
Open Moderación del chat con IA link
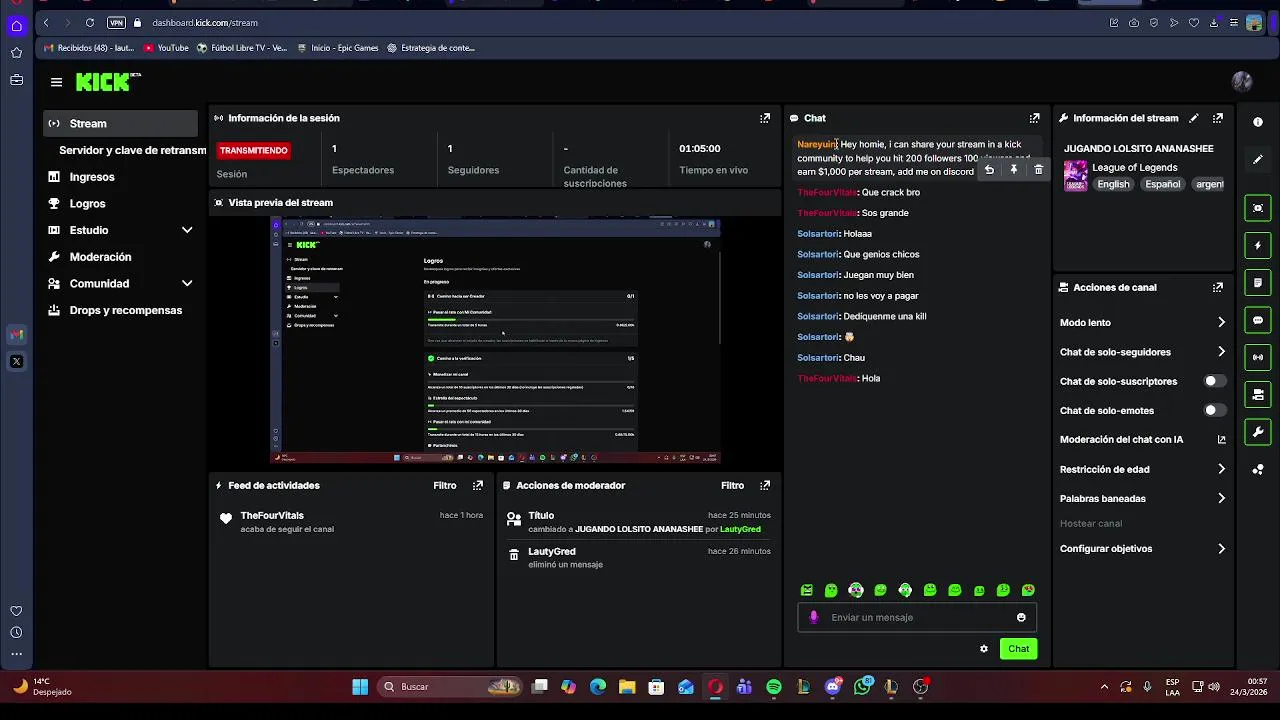[1142, 440]
